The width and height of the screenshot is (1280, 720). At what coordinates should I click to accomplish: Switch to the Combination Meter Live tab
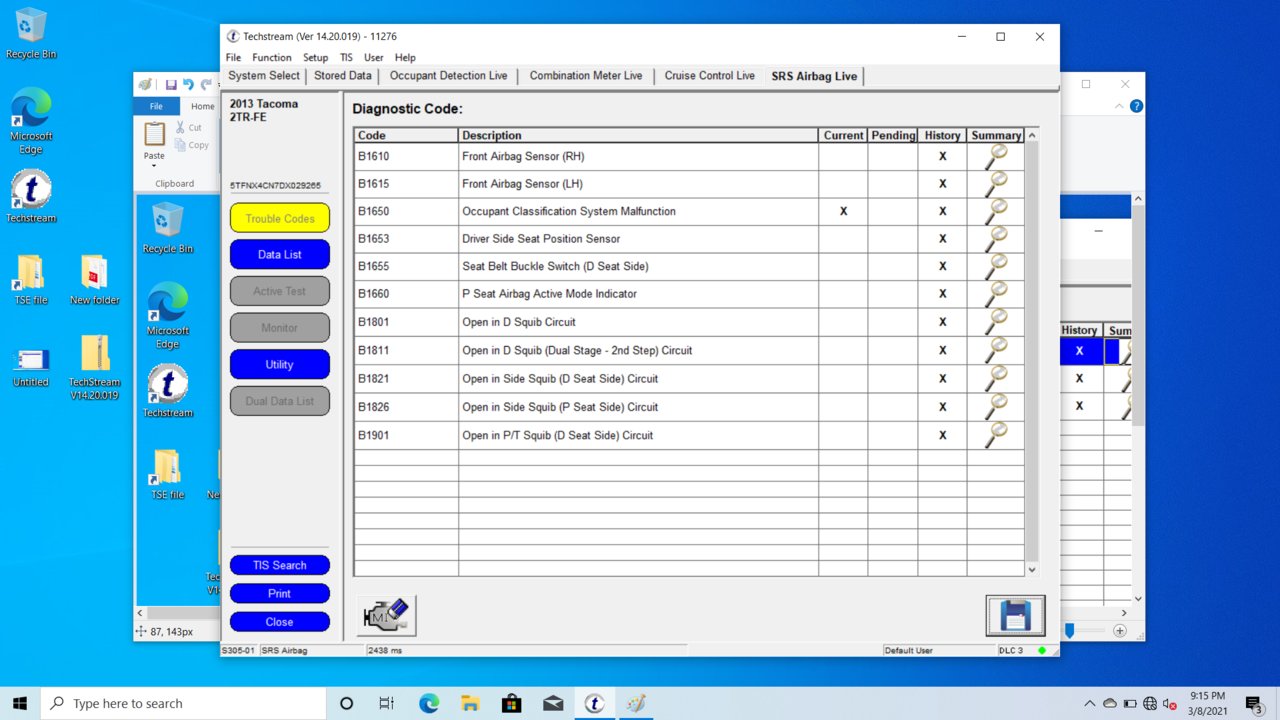[586, 76]
